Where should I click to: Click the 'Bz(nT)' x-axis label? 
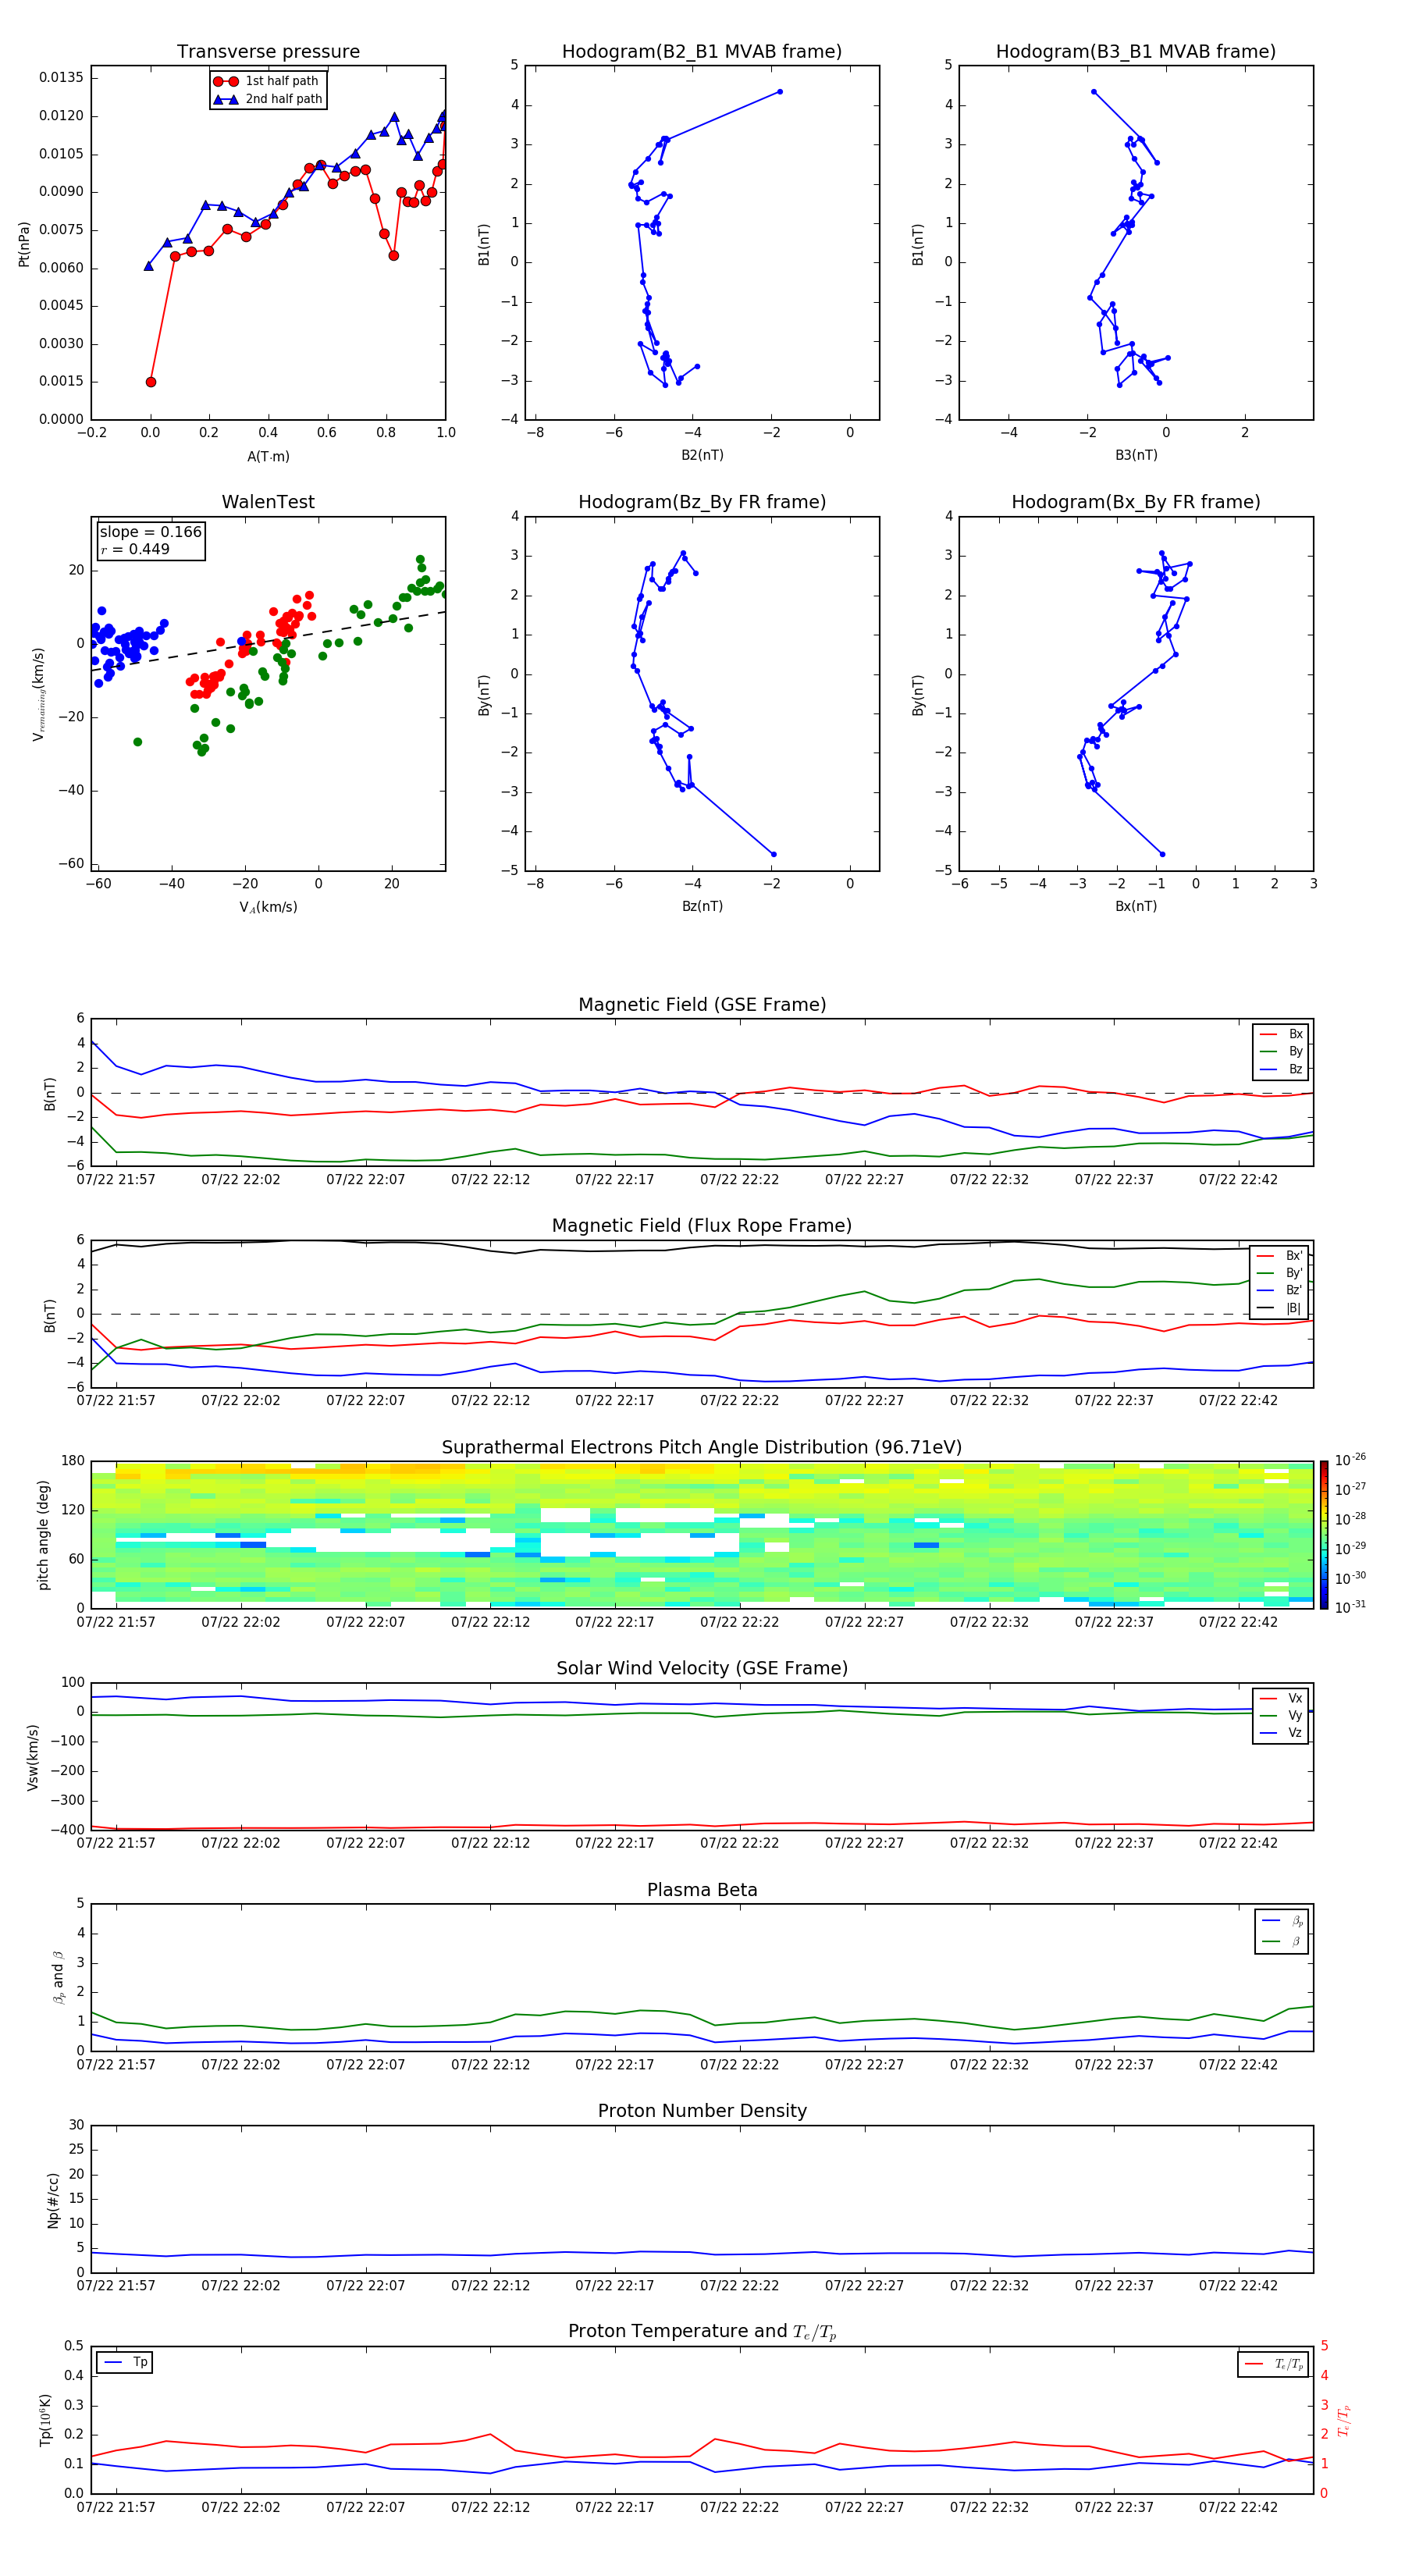pyautogui.click(x=702, y=906)
